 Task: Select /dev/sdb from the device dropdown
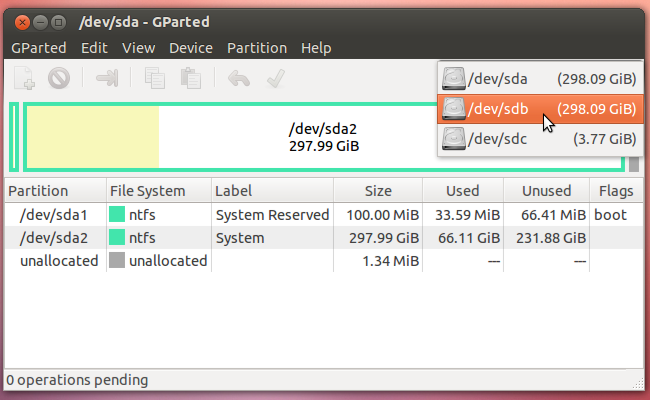[x=540, y=109]
